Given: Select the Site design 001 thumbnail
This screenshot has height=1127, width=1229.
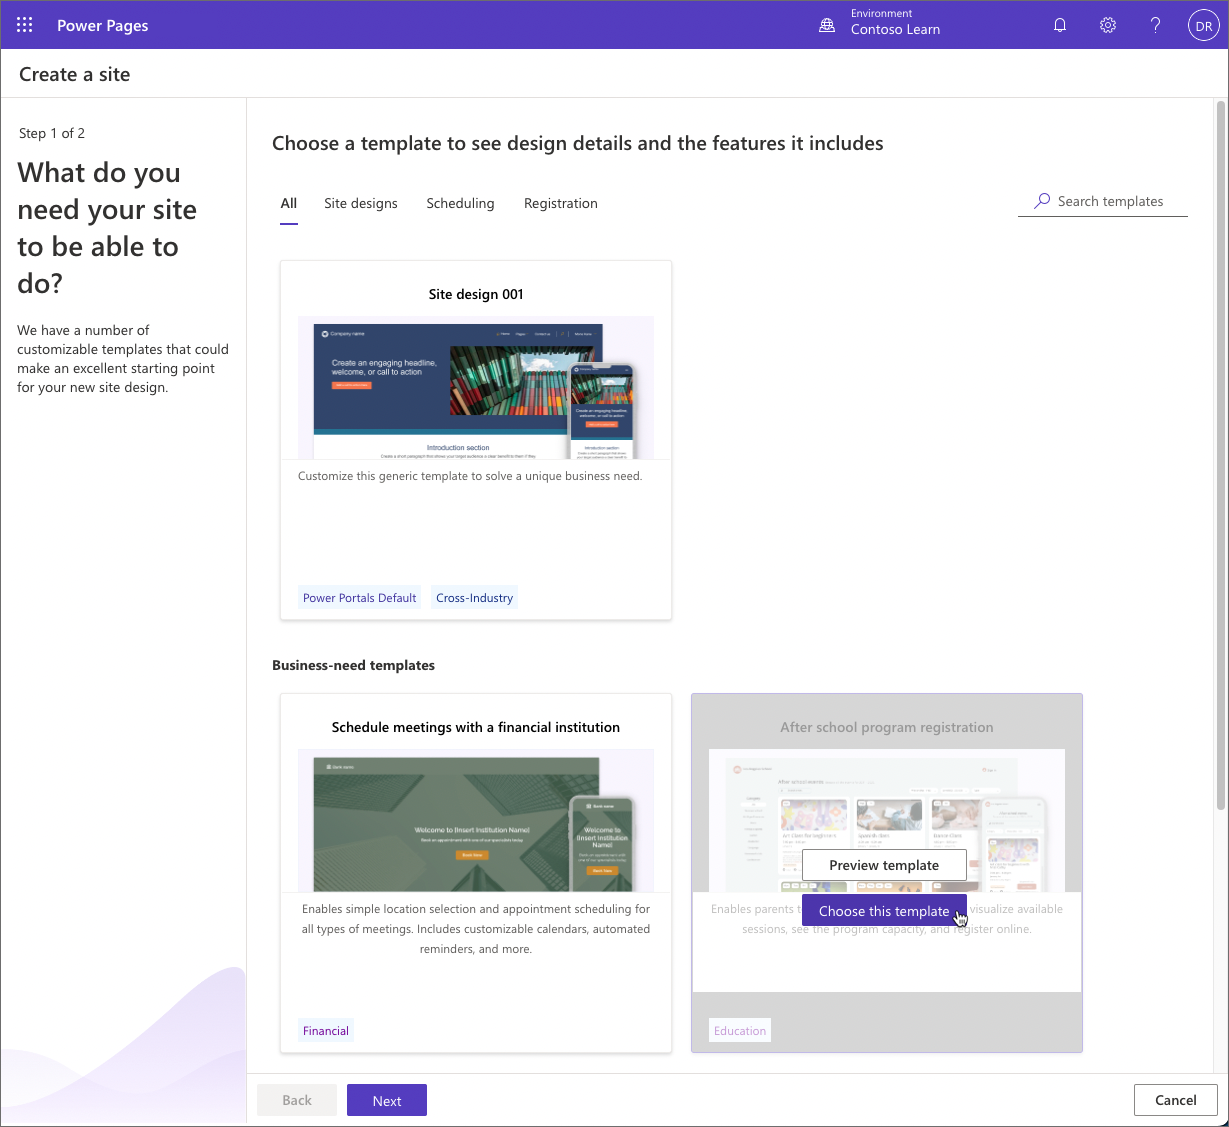Looking at the screenshot, I should click(x=476, y=387).
